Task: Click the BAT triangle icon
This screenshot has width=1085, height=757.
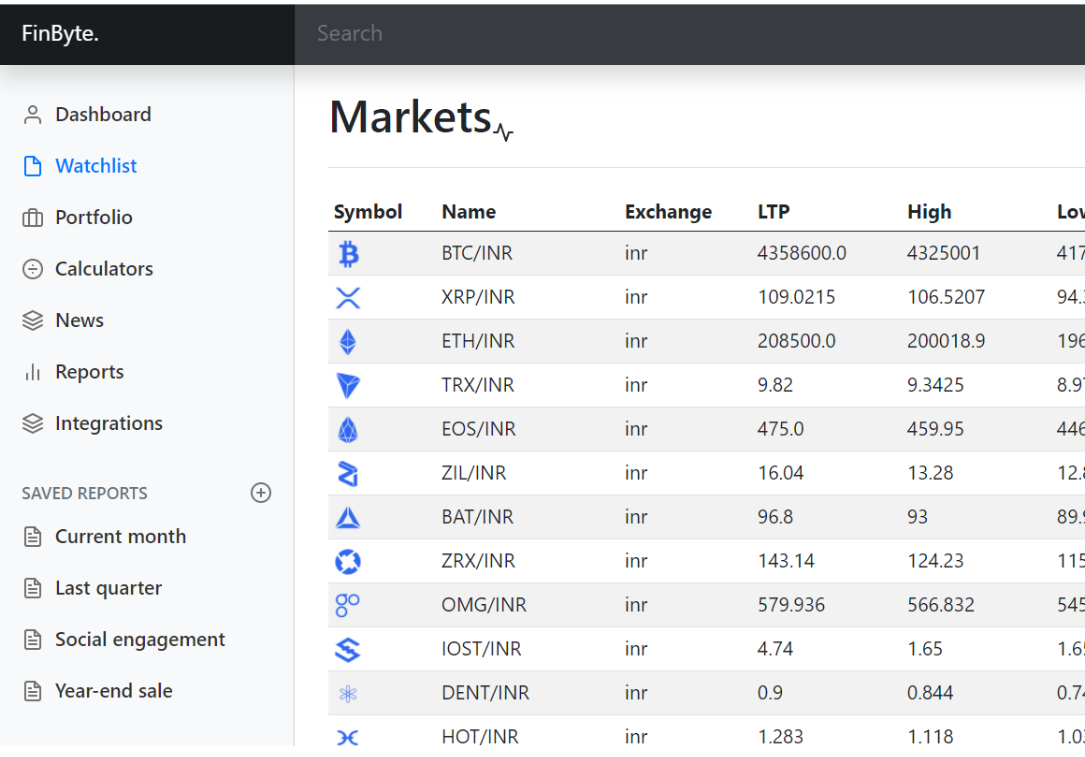Action: (x=348, y=518)
